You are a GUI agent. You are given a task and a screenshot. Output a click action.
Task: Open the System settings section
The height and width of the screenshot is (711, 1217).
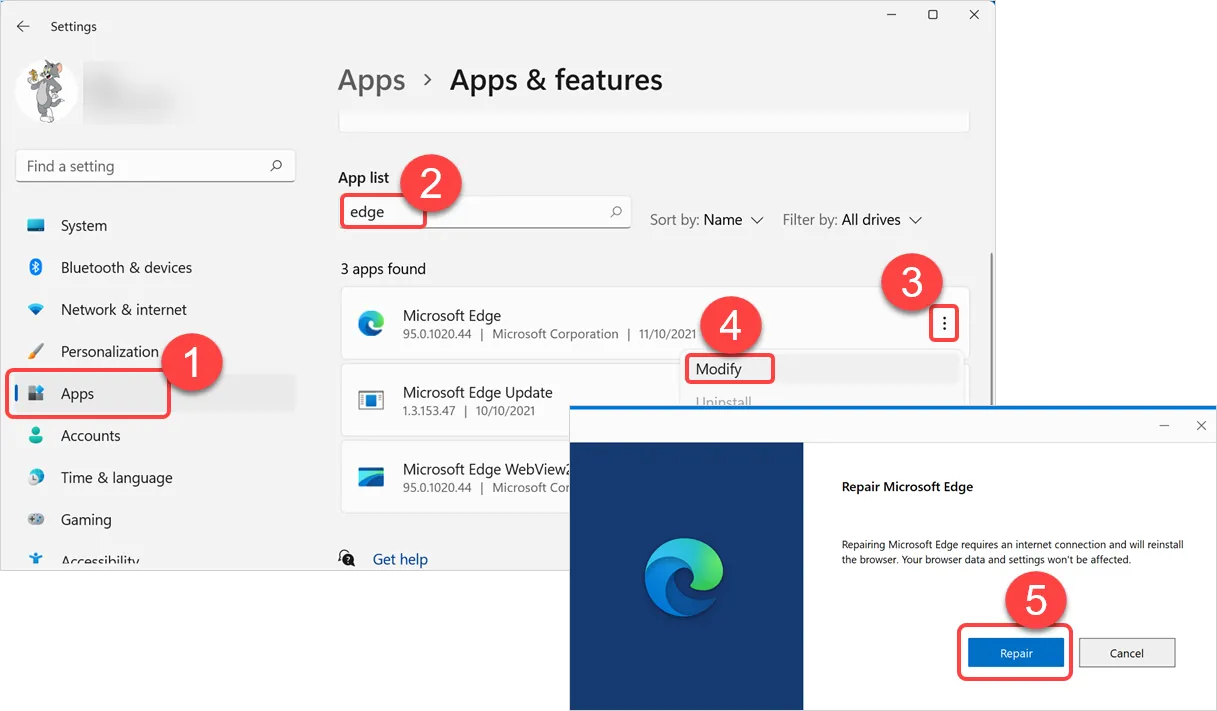pos(85,225)
